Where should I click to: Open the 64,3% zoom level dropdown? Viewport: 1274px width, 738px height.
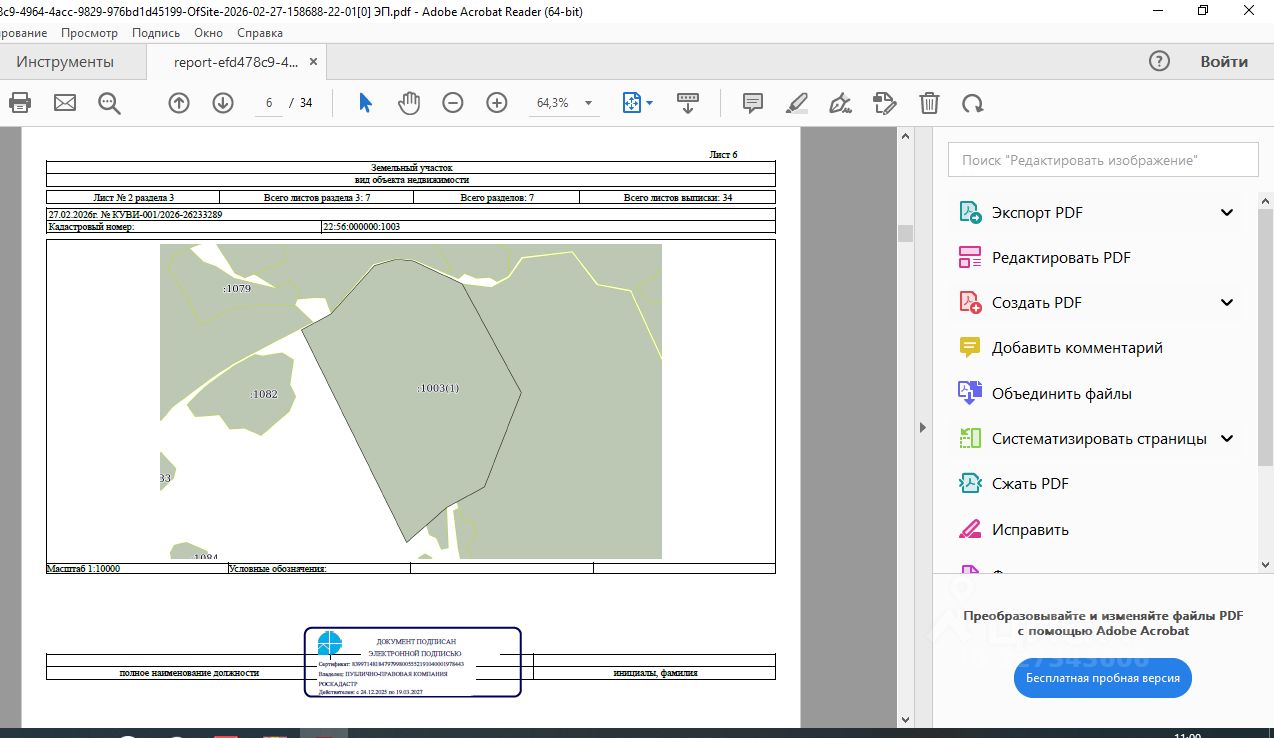pos(588,103)
